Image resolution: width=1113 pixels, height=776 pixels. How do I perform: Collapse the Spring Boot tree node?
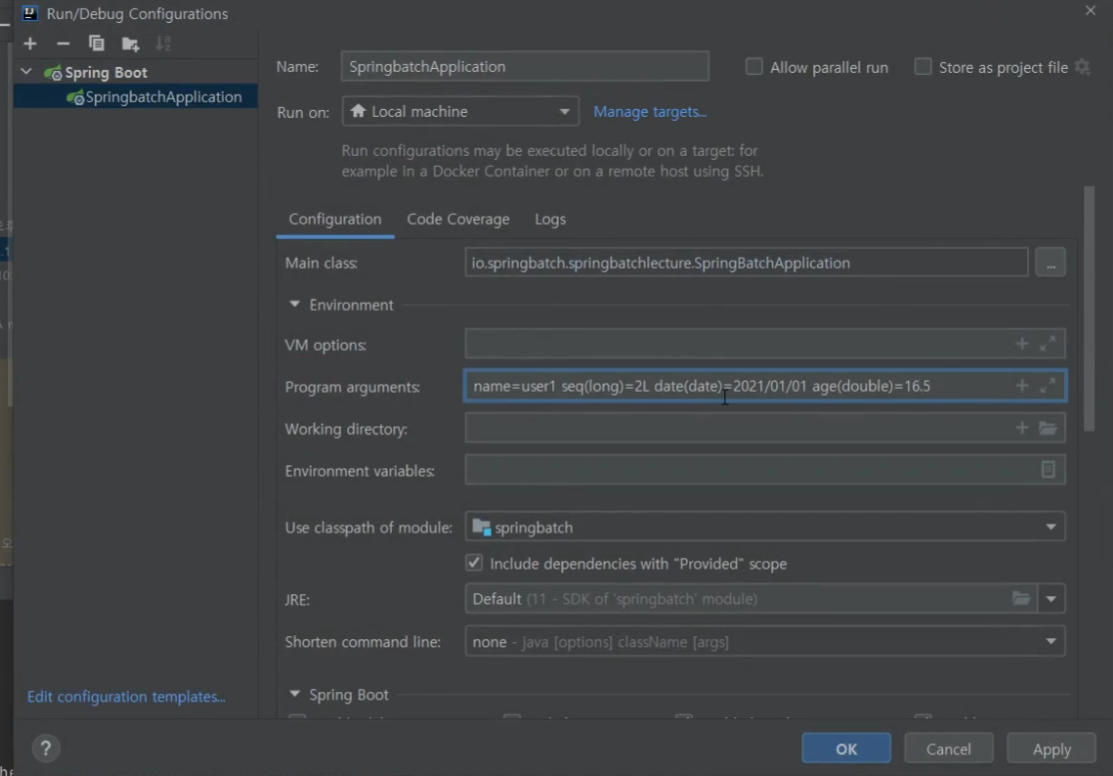[x=26, y=72]
